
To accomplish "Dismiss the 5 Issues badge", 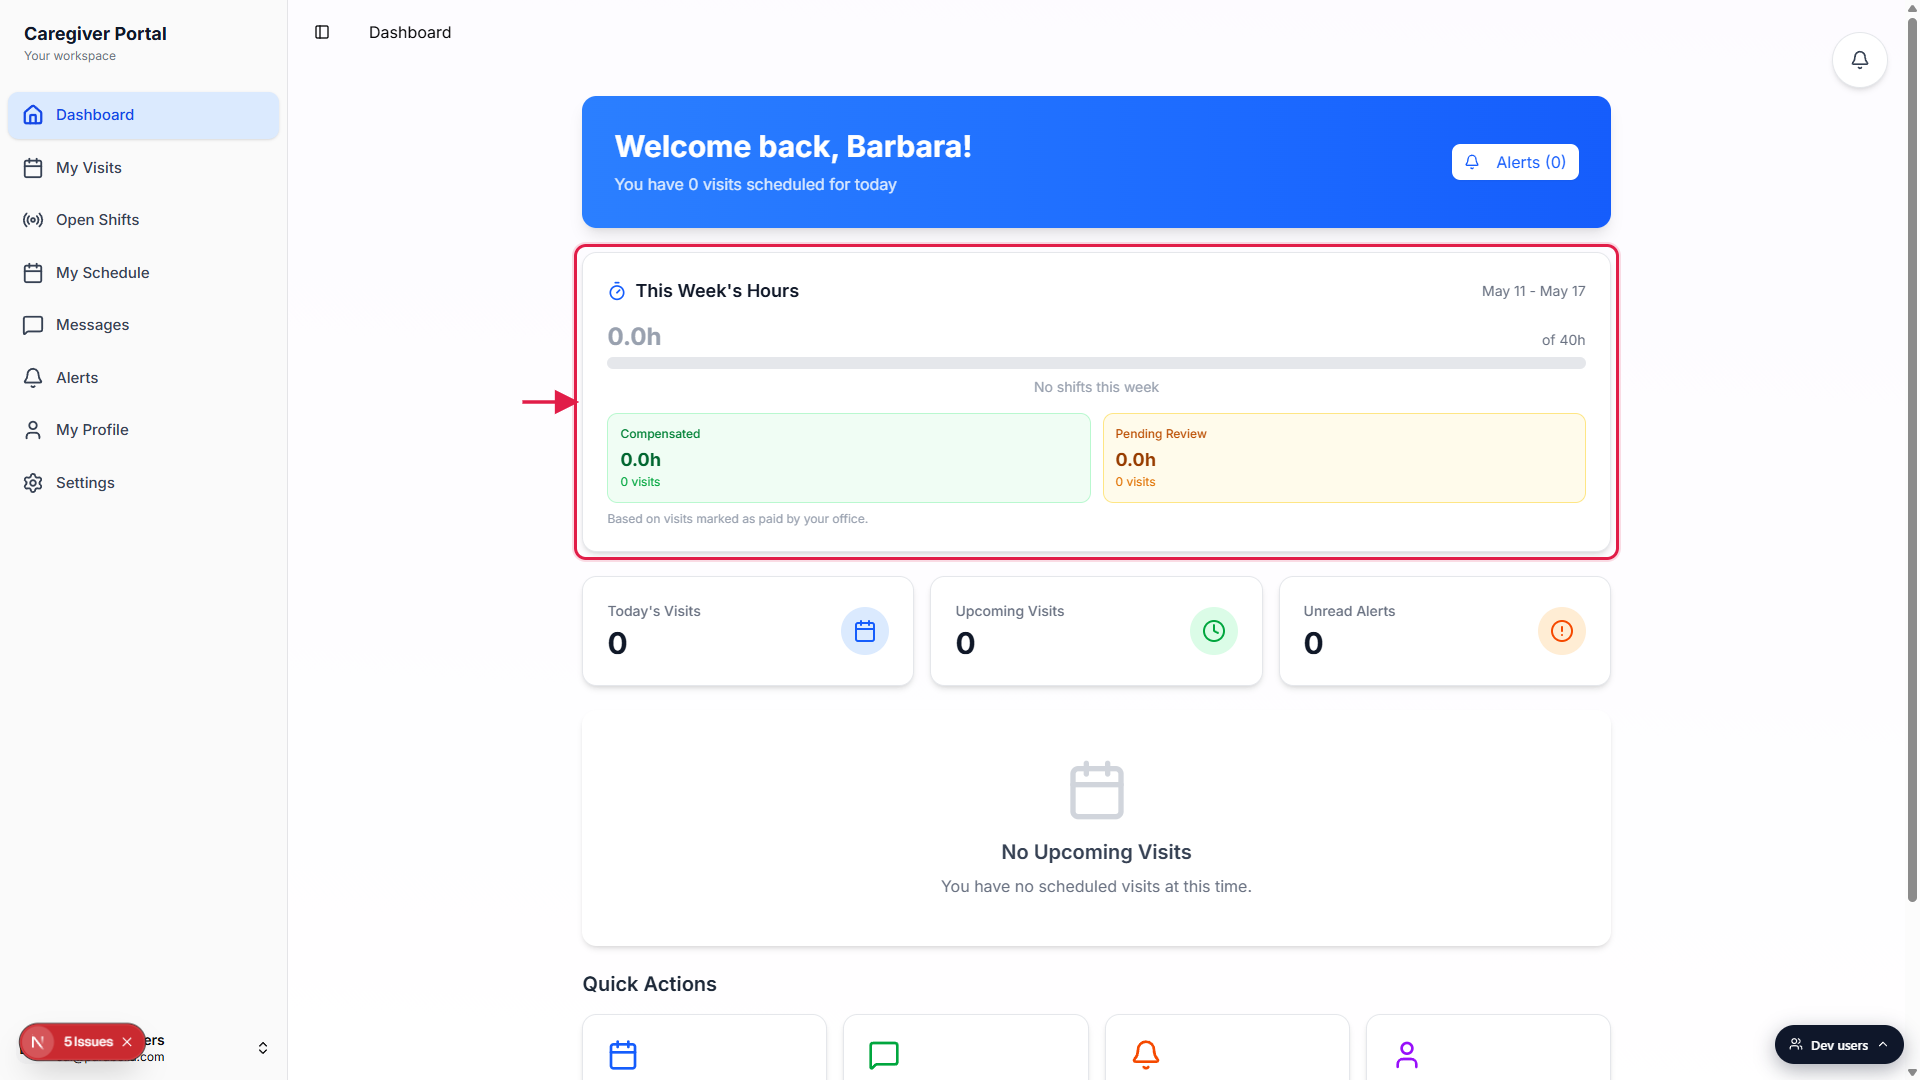I will point(127,1042).
